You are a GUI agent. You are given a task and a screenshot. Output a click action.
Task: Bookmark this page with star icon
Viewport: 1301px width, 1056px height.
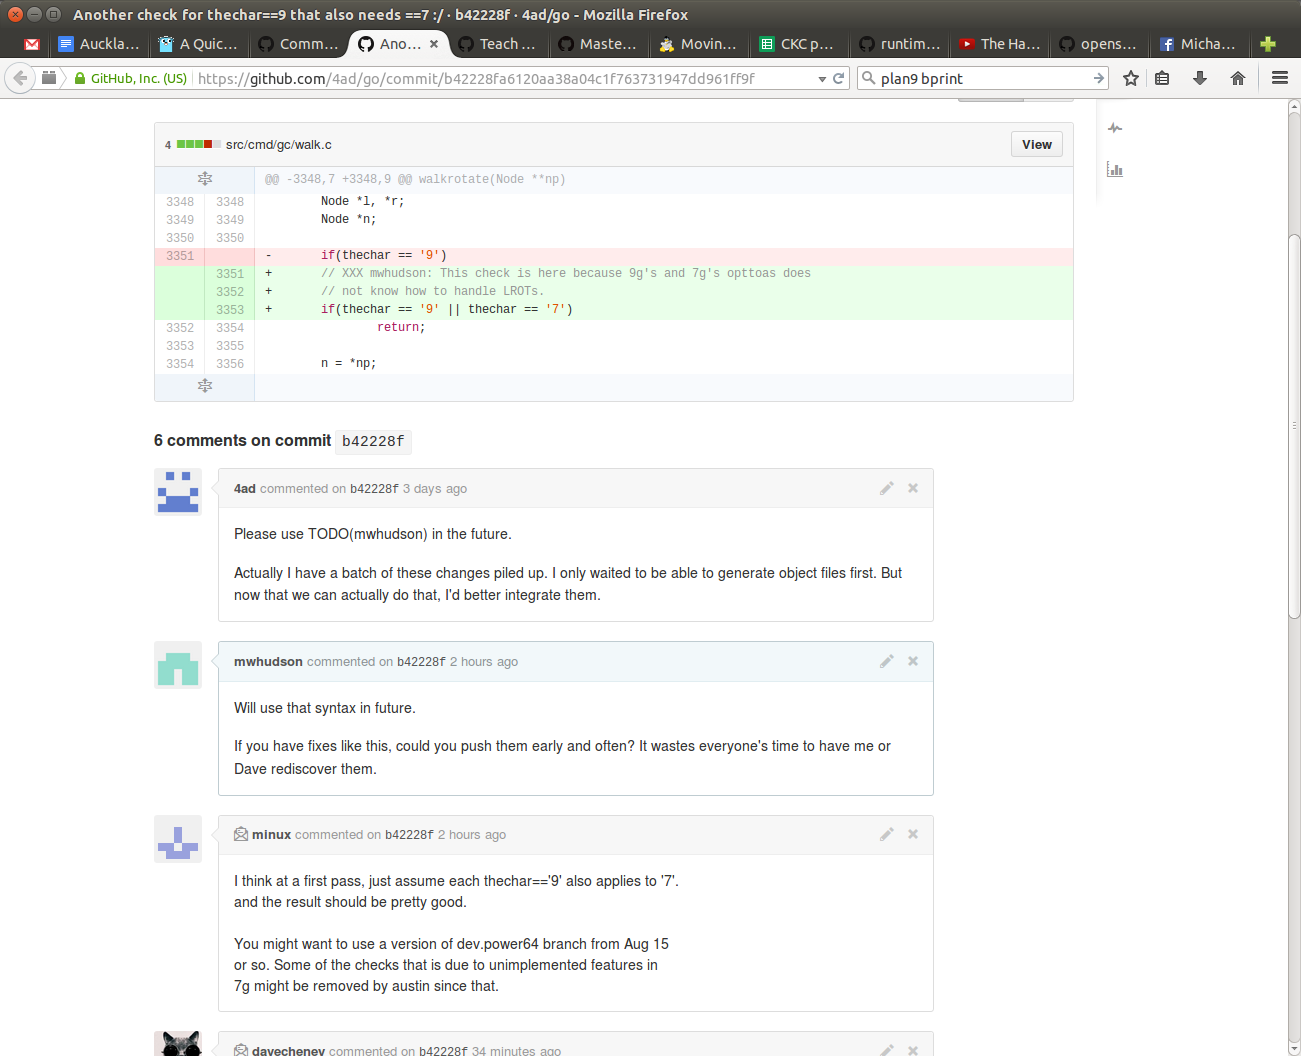coord(1131,78)
